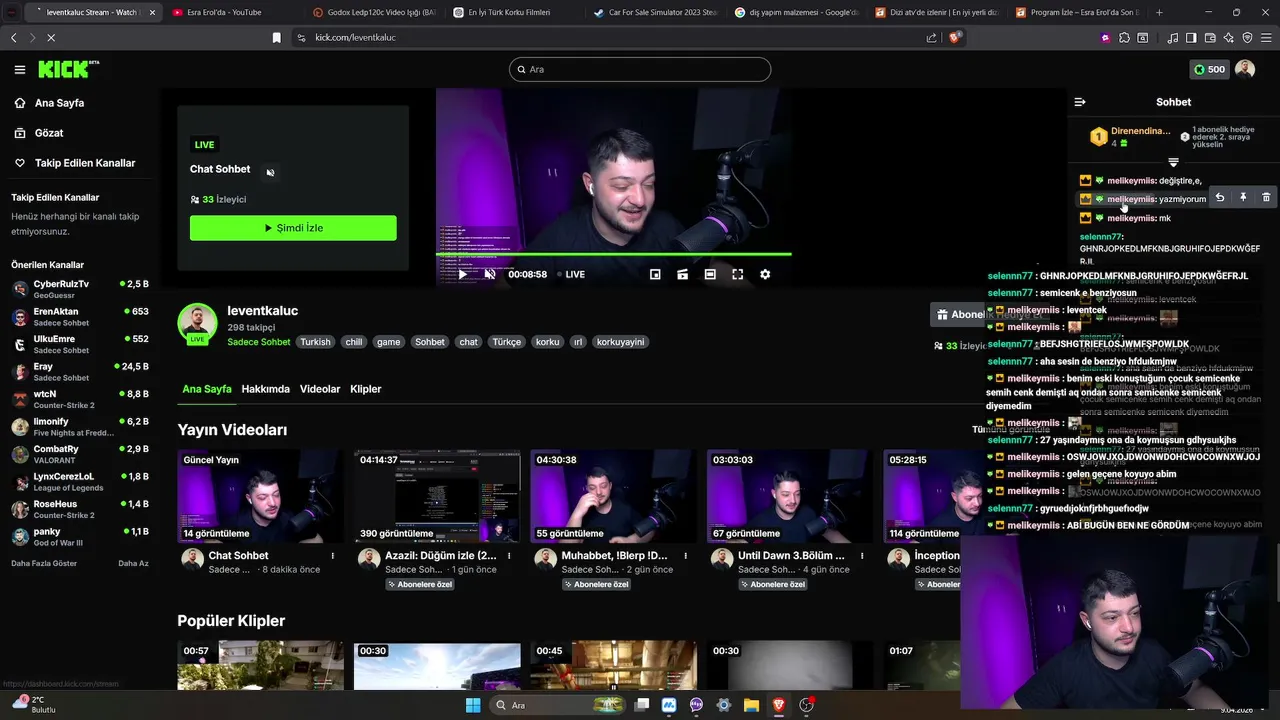The image size is (1280, 720).
Task: Click the Ara search field on Kick
Action: (x=640, y=69)
